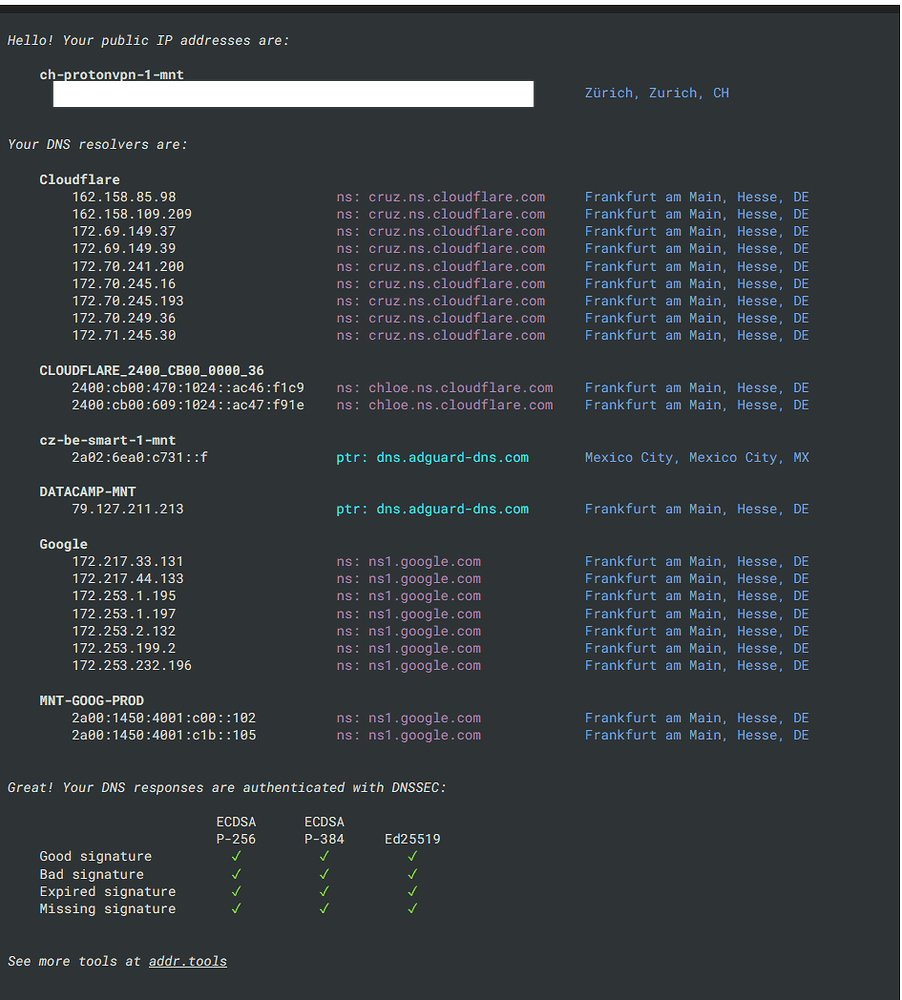This screenshot has width=902, height=1000.
Task: Click Frankfurt location beside 79.127.211.213
Action: [697, 509]
